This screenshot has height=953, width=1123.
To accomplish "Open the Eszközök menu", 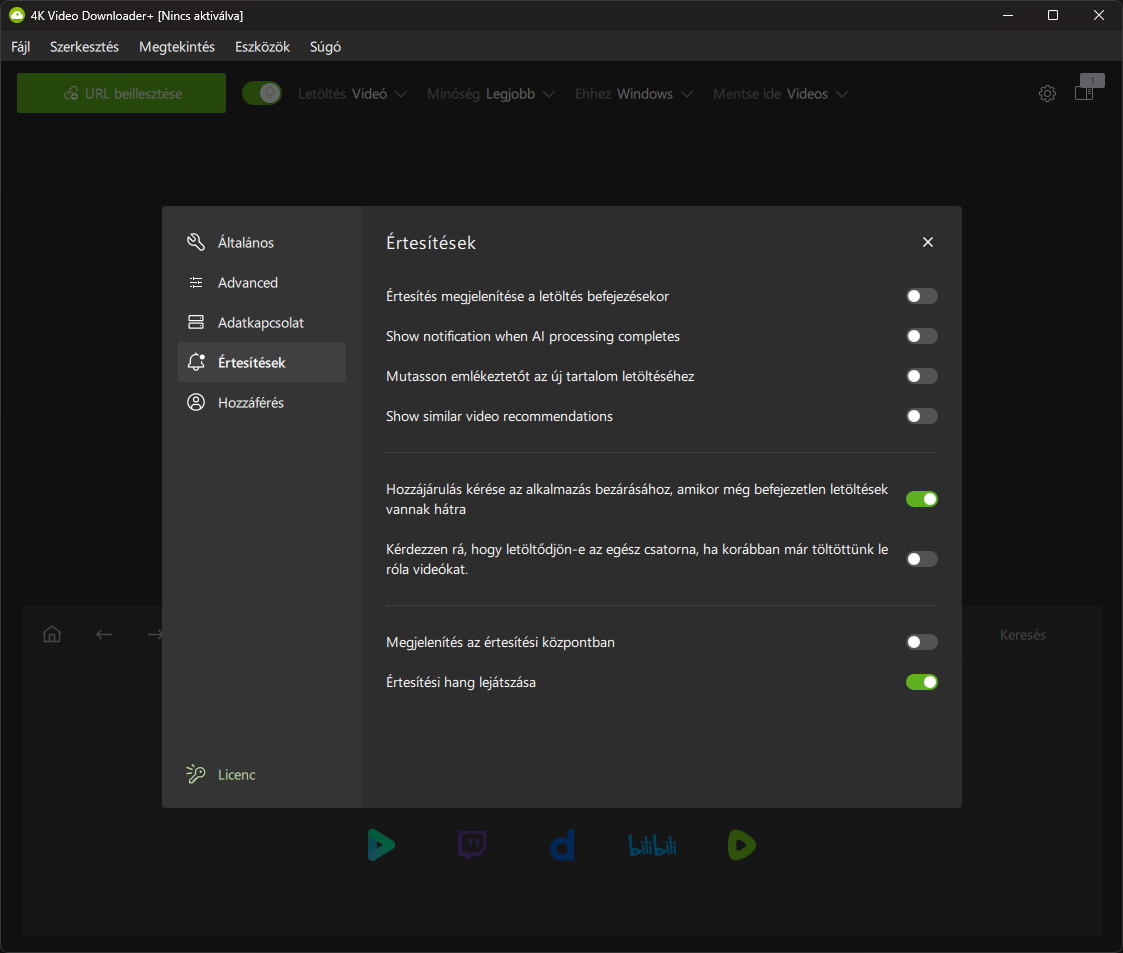I will 262,47.
